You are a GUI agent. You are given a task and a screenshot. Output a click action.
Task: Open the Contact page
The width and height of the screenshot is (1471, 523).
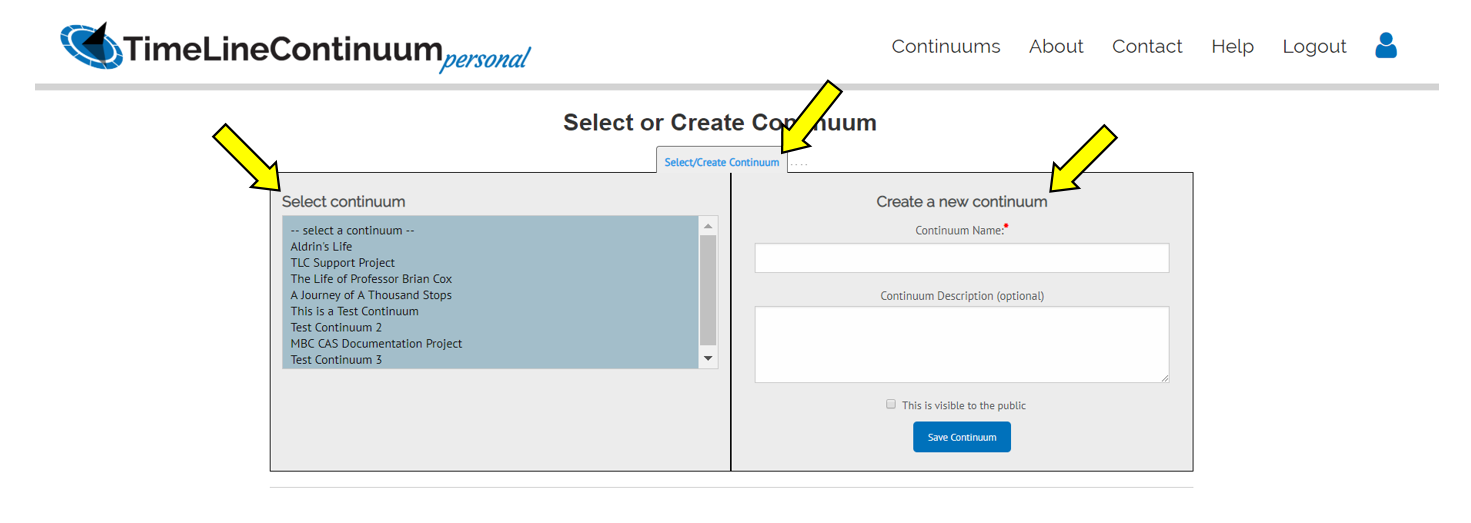[1147, 47]
